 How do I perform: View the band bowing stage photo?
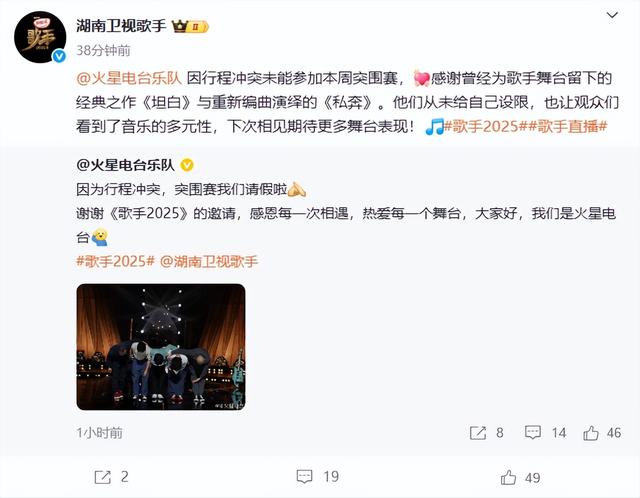pos(161,347)
